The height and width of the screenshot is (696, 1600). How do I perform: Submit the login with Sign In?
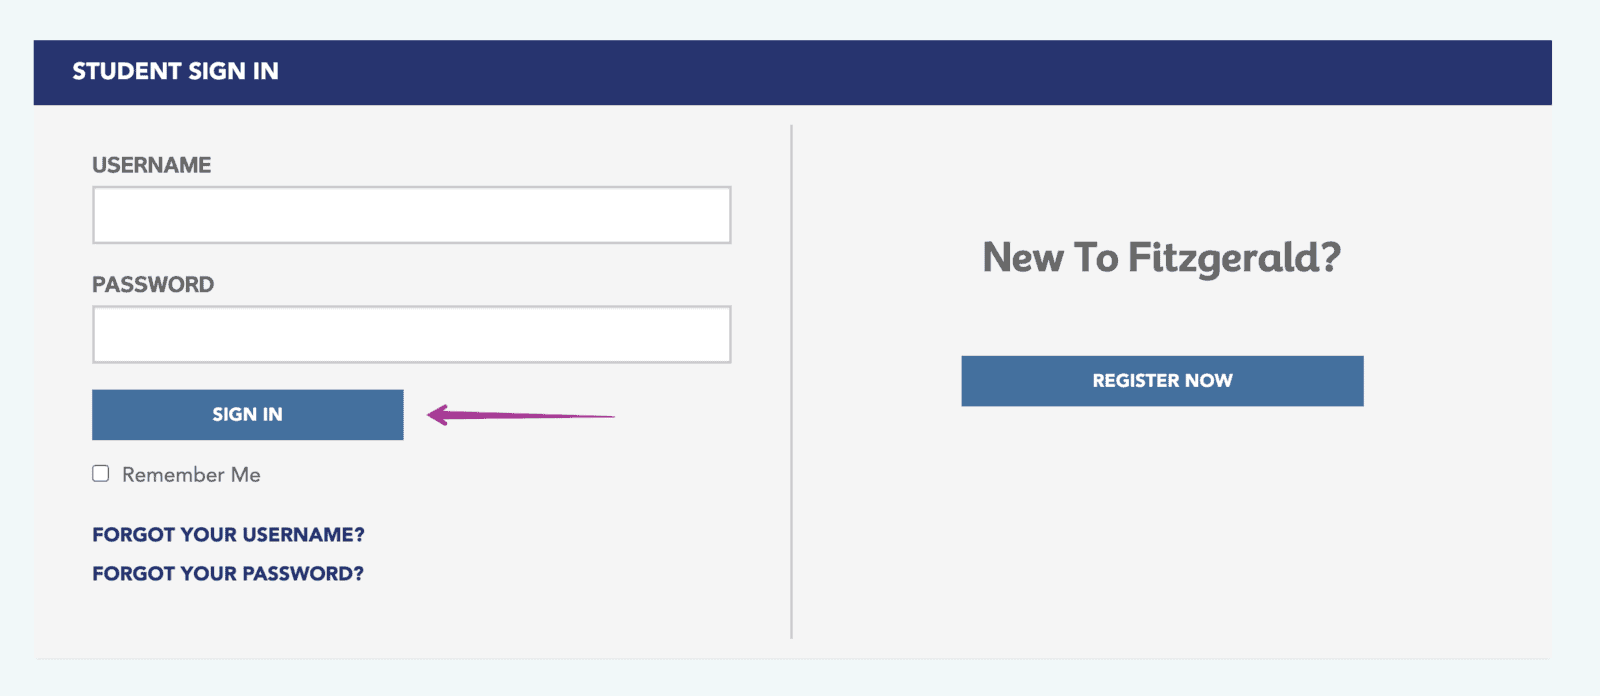point(247,414)
